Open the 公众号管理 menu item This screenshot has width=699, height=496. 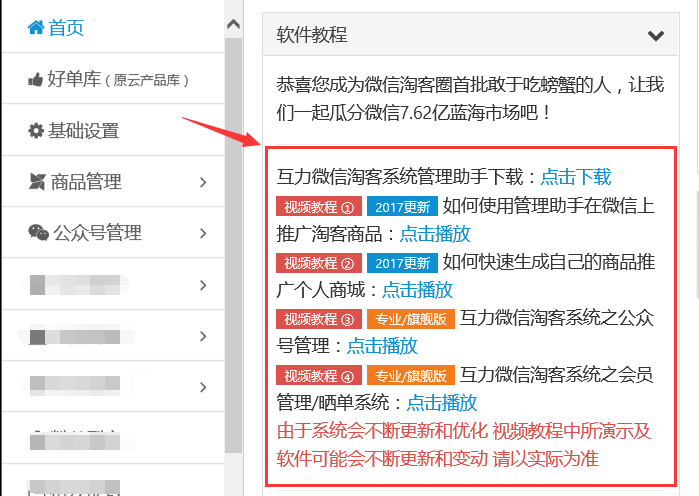(x=113, y=233)
